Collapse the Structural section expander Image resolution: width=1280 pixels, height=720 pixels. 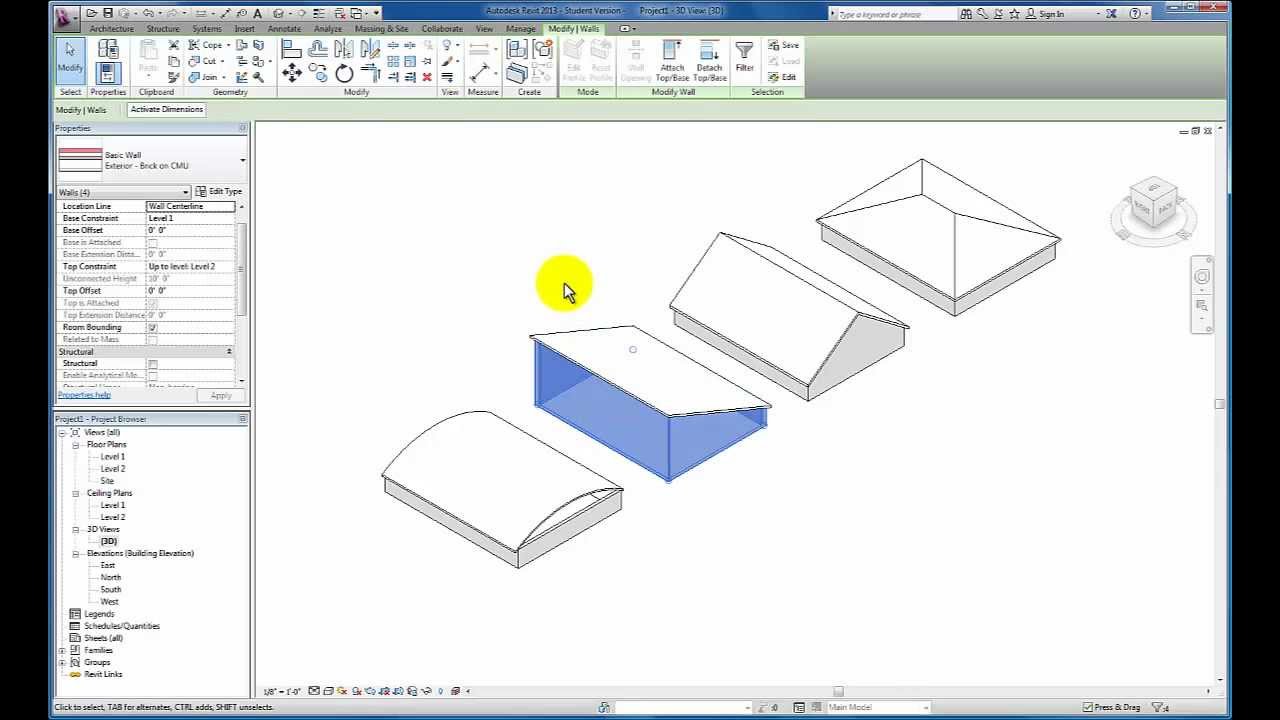pyautogui.click(x=229, y=352)
